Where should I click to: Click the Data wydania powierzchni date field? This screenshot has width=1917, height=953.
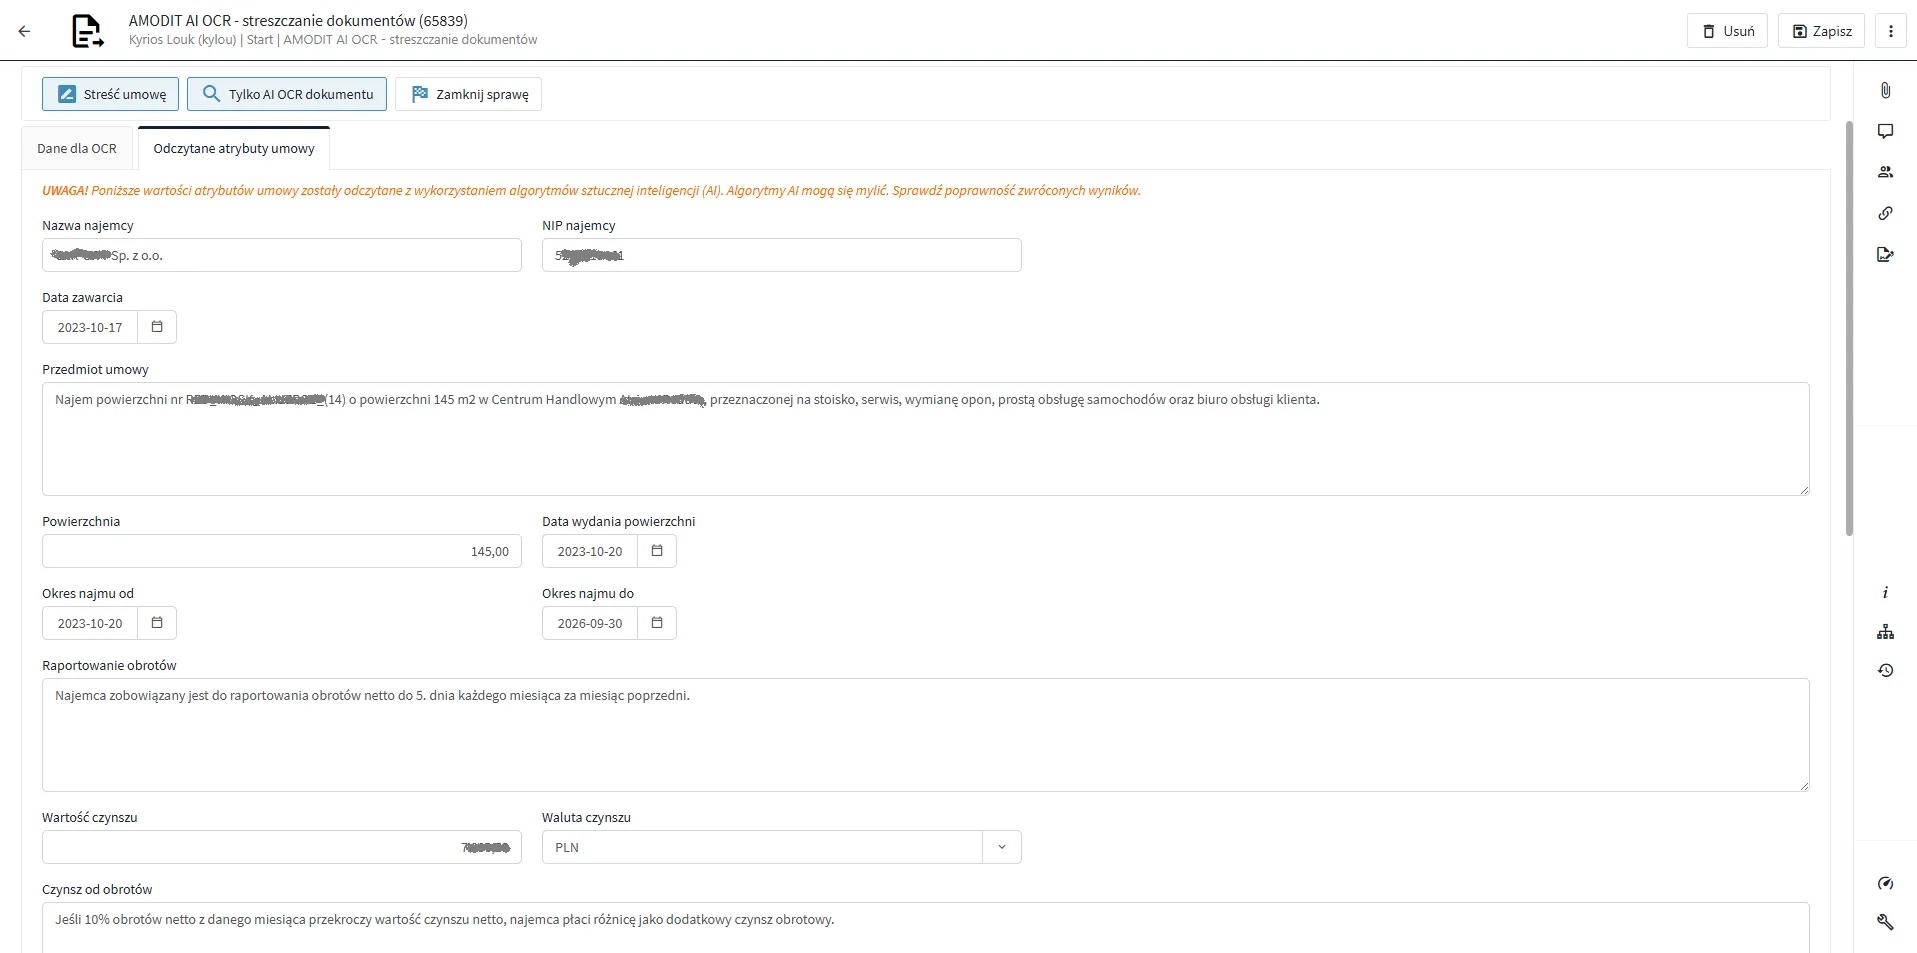click(590, 551)
